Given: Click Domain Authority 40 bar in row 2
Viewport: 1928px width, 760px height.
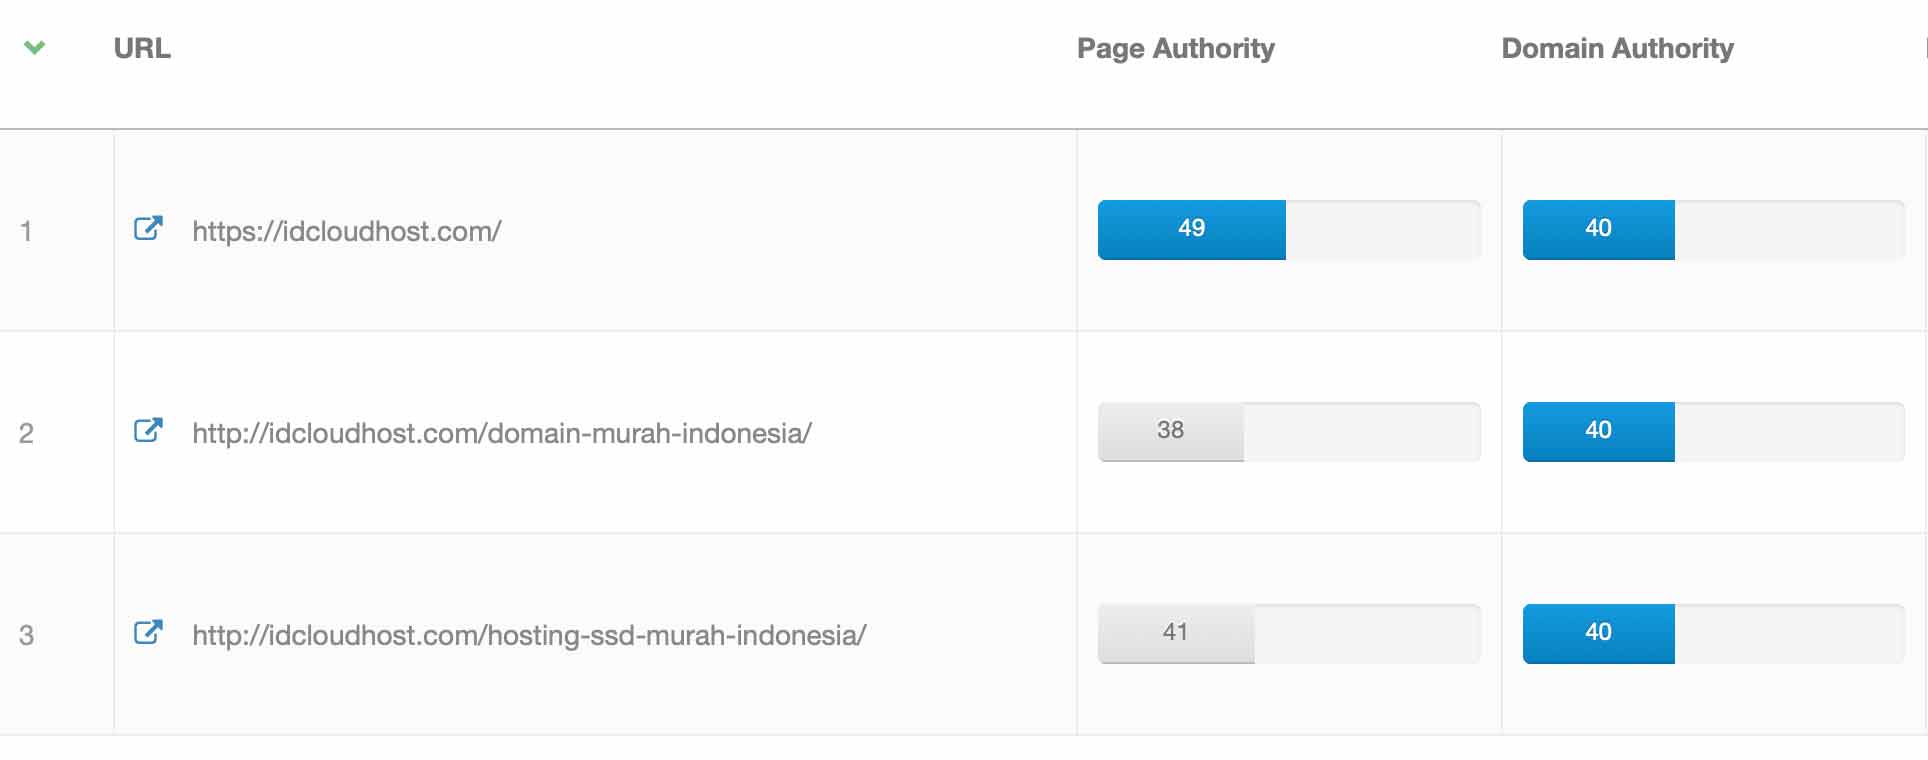Looking at the screenshot, I should pyautogui.click(x=1598, y=431).
